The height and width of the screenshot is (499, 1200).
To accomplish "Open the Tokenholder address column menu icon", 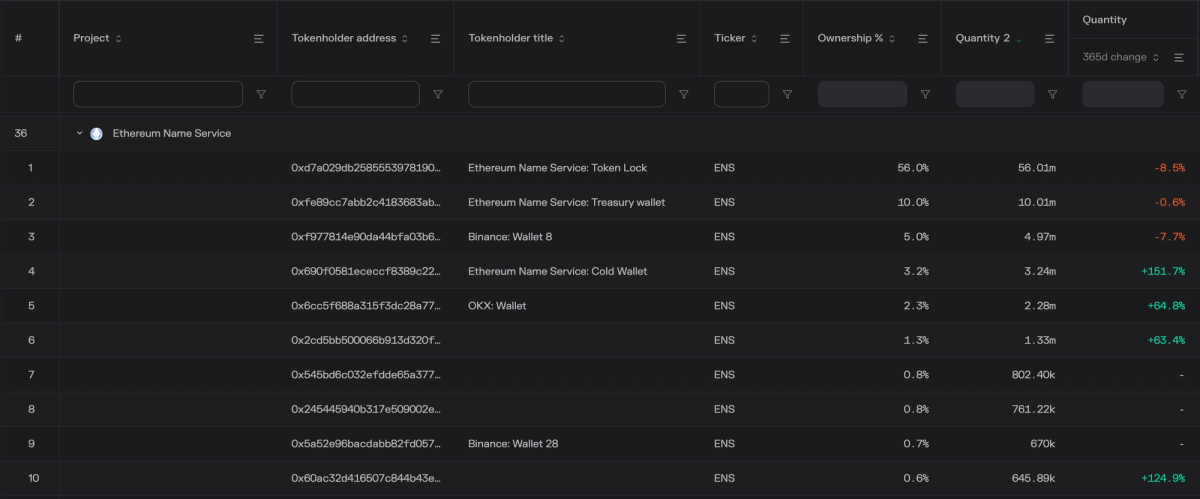I will coord(435,38).
